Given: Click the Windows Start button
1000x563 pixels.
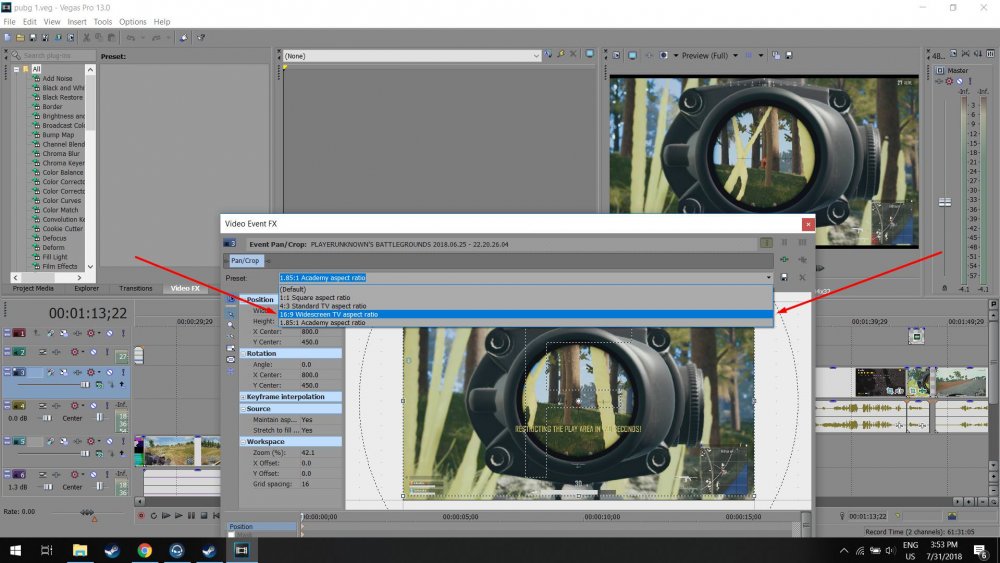Looking at the screenshot, I should point(15,550).
